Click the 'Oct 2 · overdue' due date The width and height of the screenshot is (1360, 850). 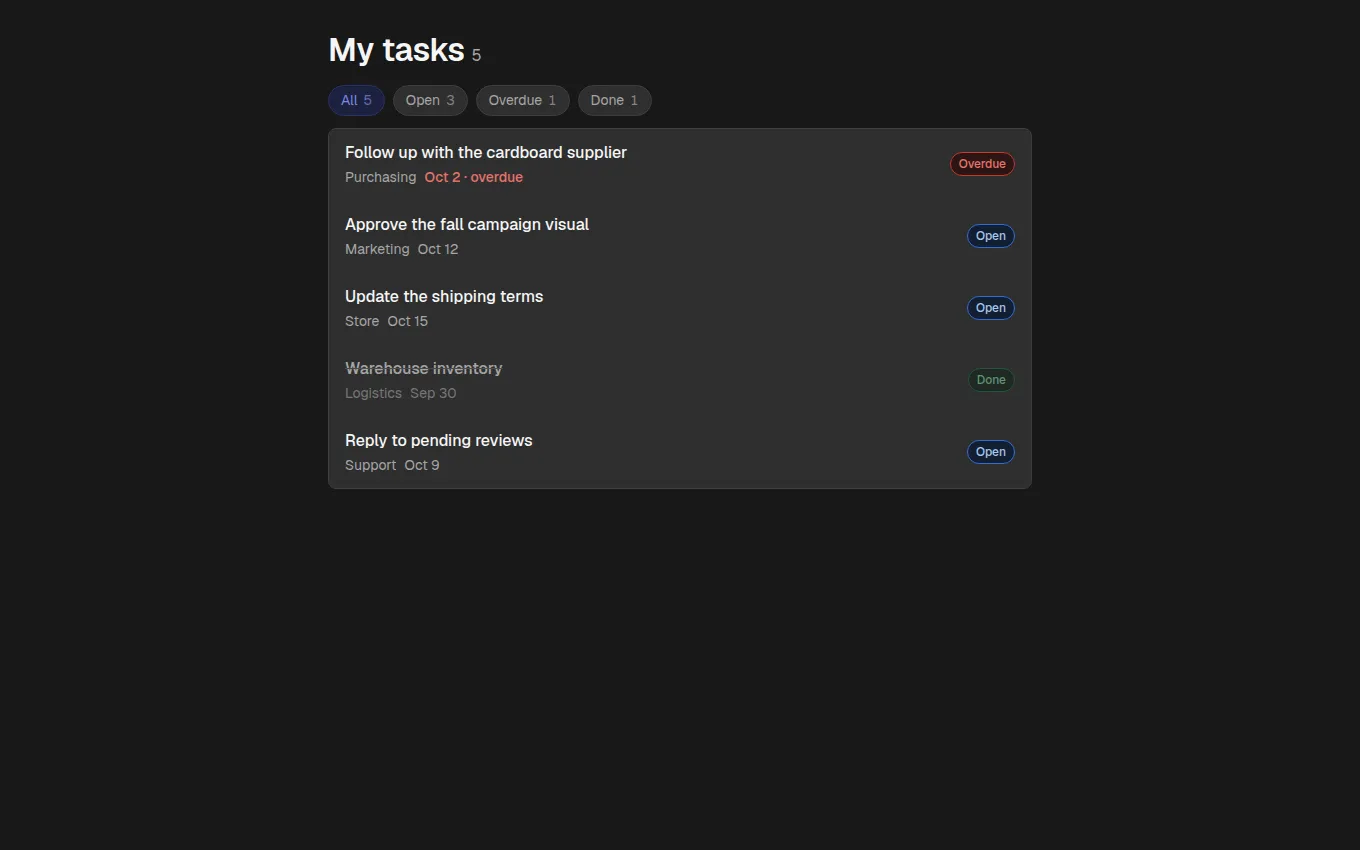[x=474, y=177]
